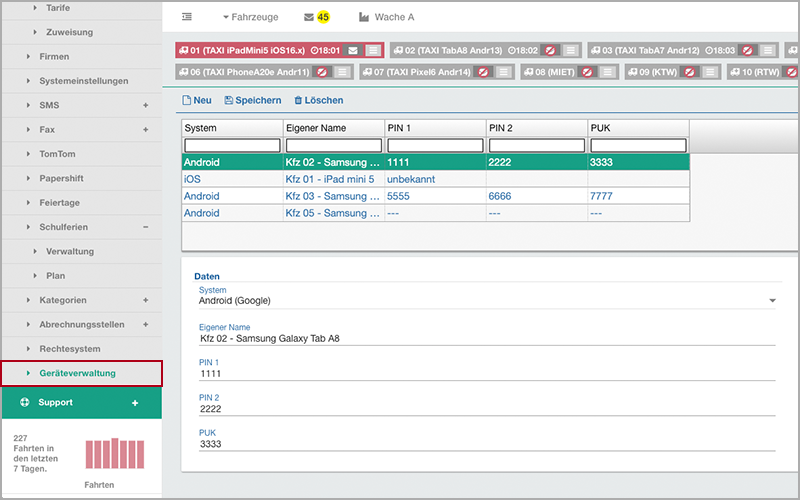Open Systemeinstellungen in the sidebar
The width and height of the screenshot is (800, 500).
coord(84,81)
